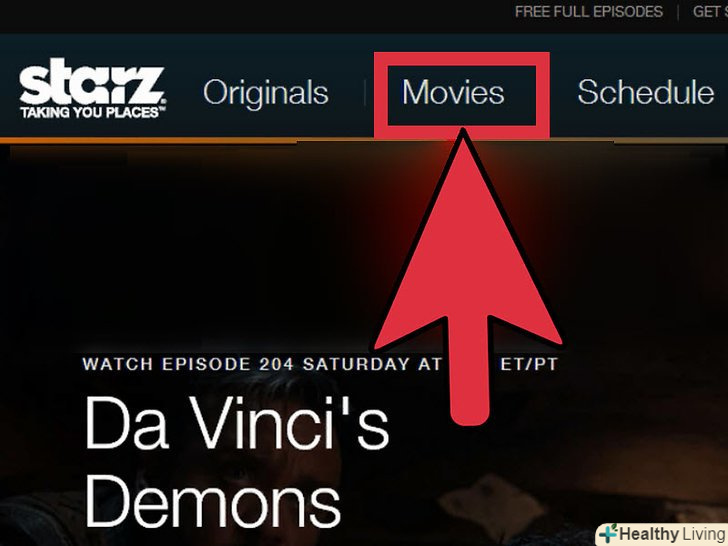Open the Schedule menu
Image resolution: width=728 pixels, height=546 pixels.
645,92
